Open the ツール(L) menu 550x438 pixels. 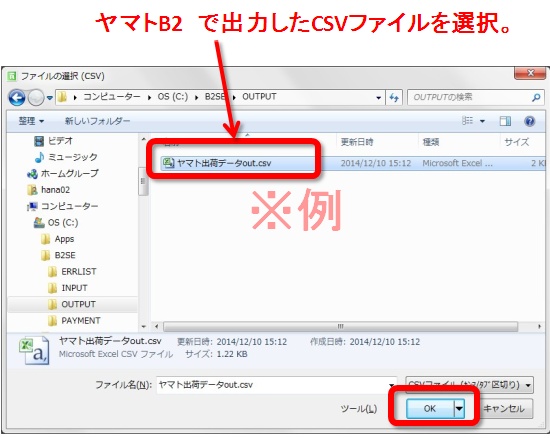(358, 409)
